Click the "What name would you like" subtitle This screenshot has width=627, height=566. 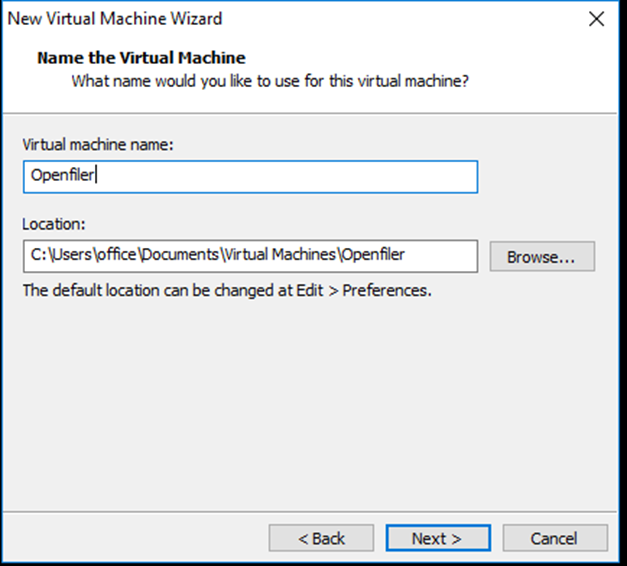coord(270,81)
